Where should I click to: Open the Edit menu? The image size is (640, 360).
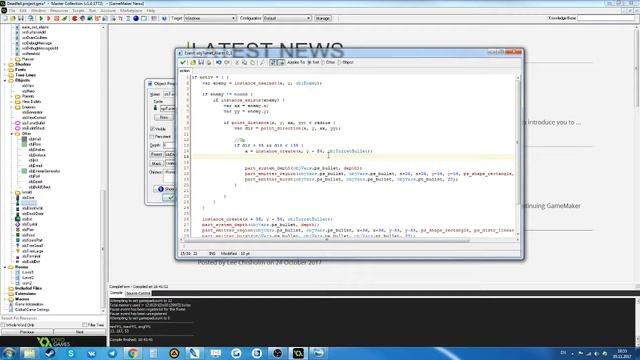coord(23,11)
